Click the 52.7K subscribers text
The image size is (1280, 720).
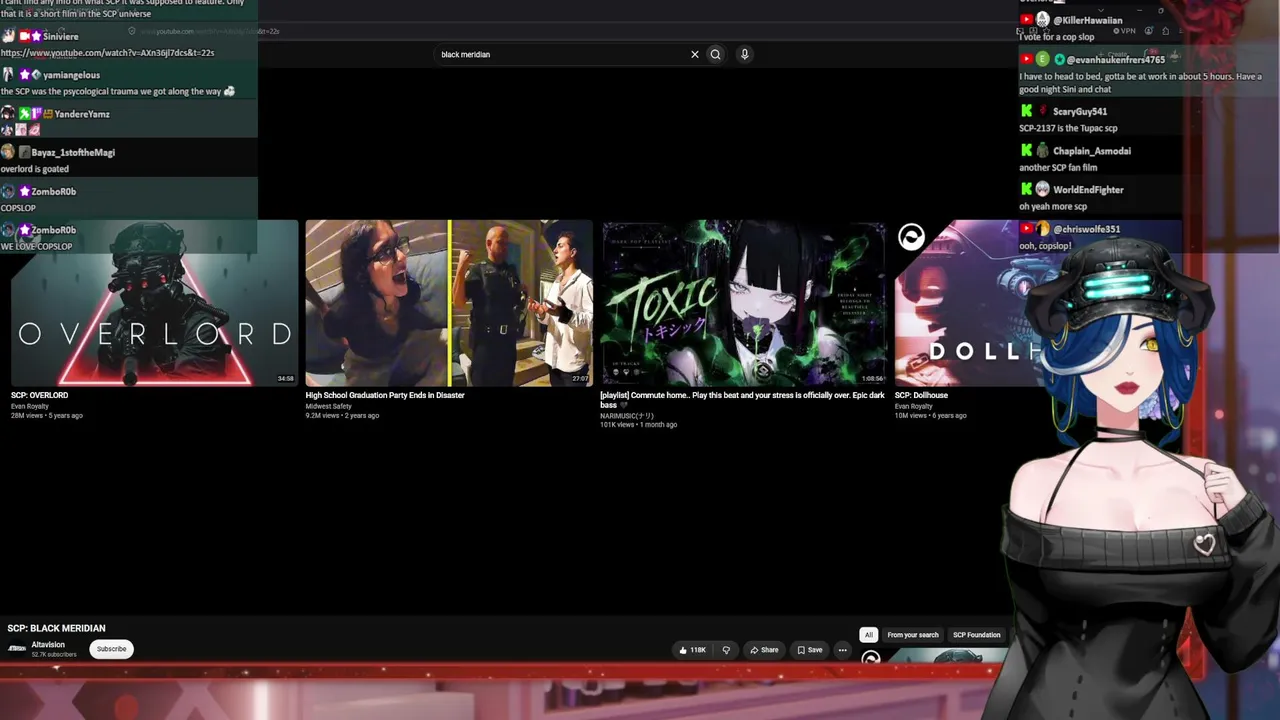(54, 655)
